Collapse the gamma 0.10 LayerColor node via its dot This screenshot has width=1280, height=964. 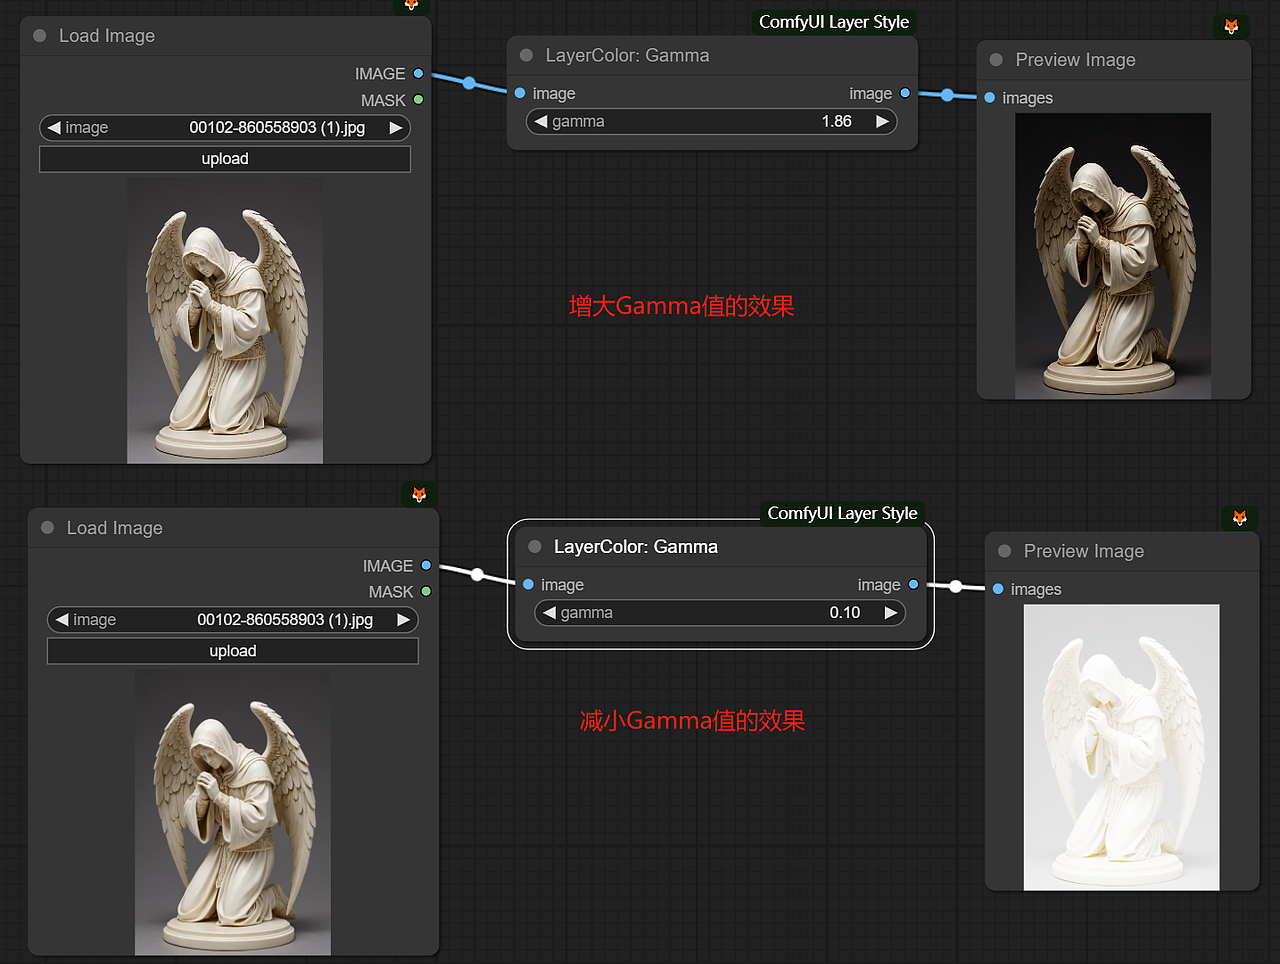tap(535, 547)
